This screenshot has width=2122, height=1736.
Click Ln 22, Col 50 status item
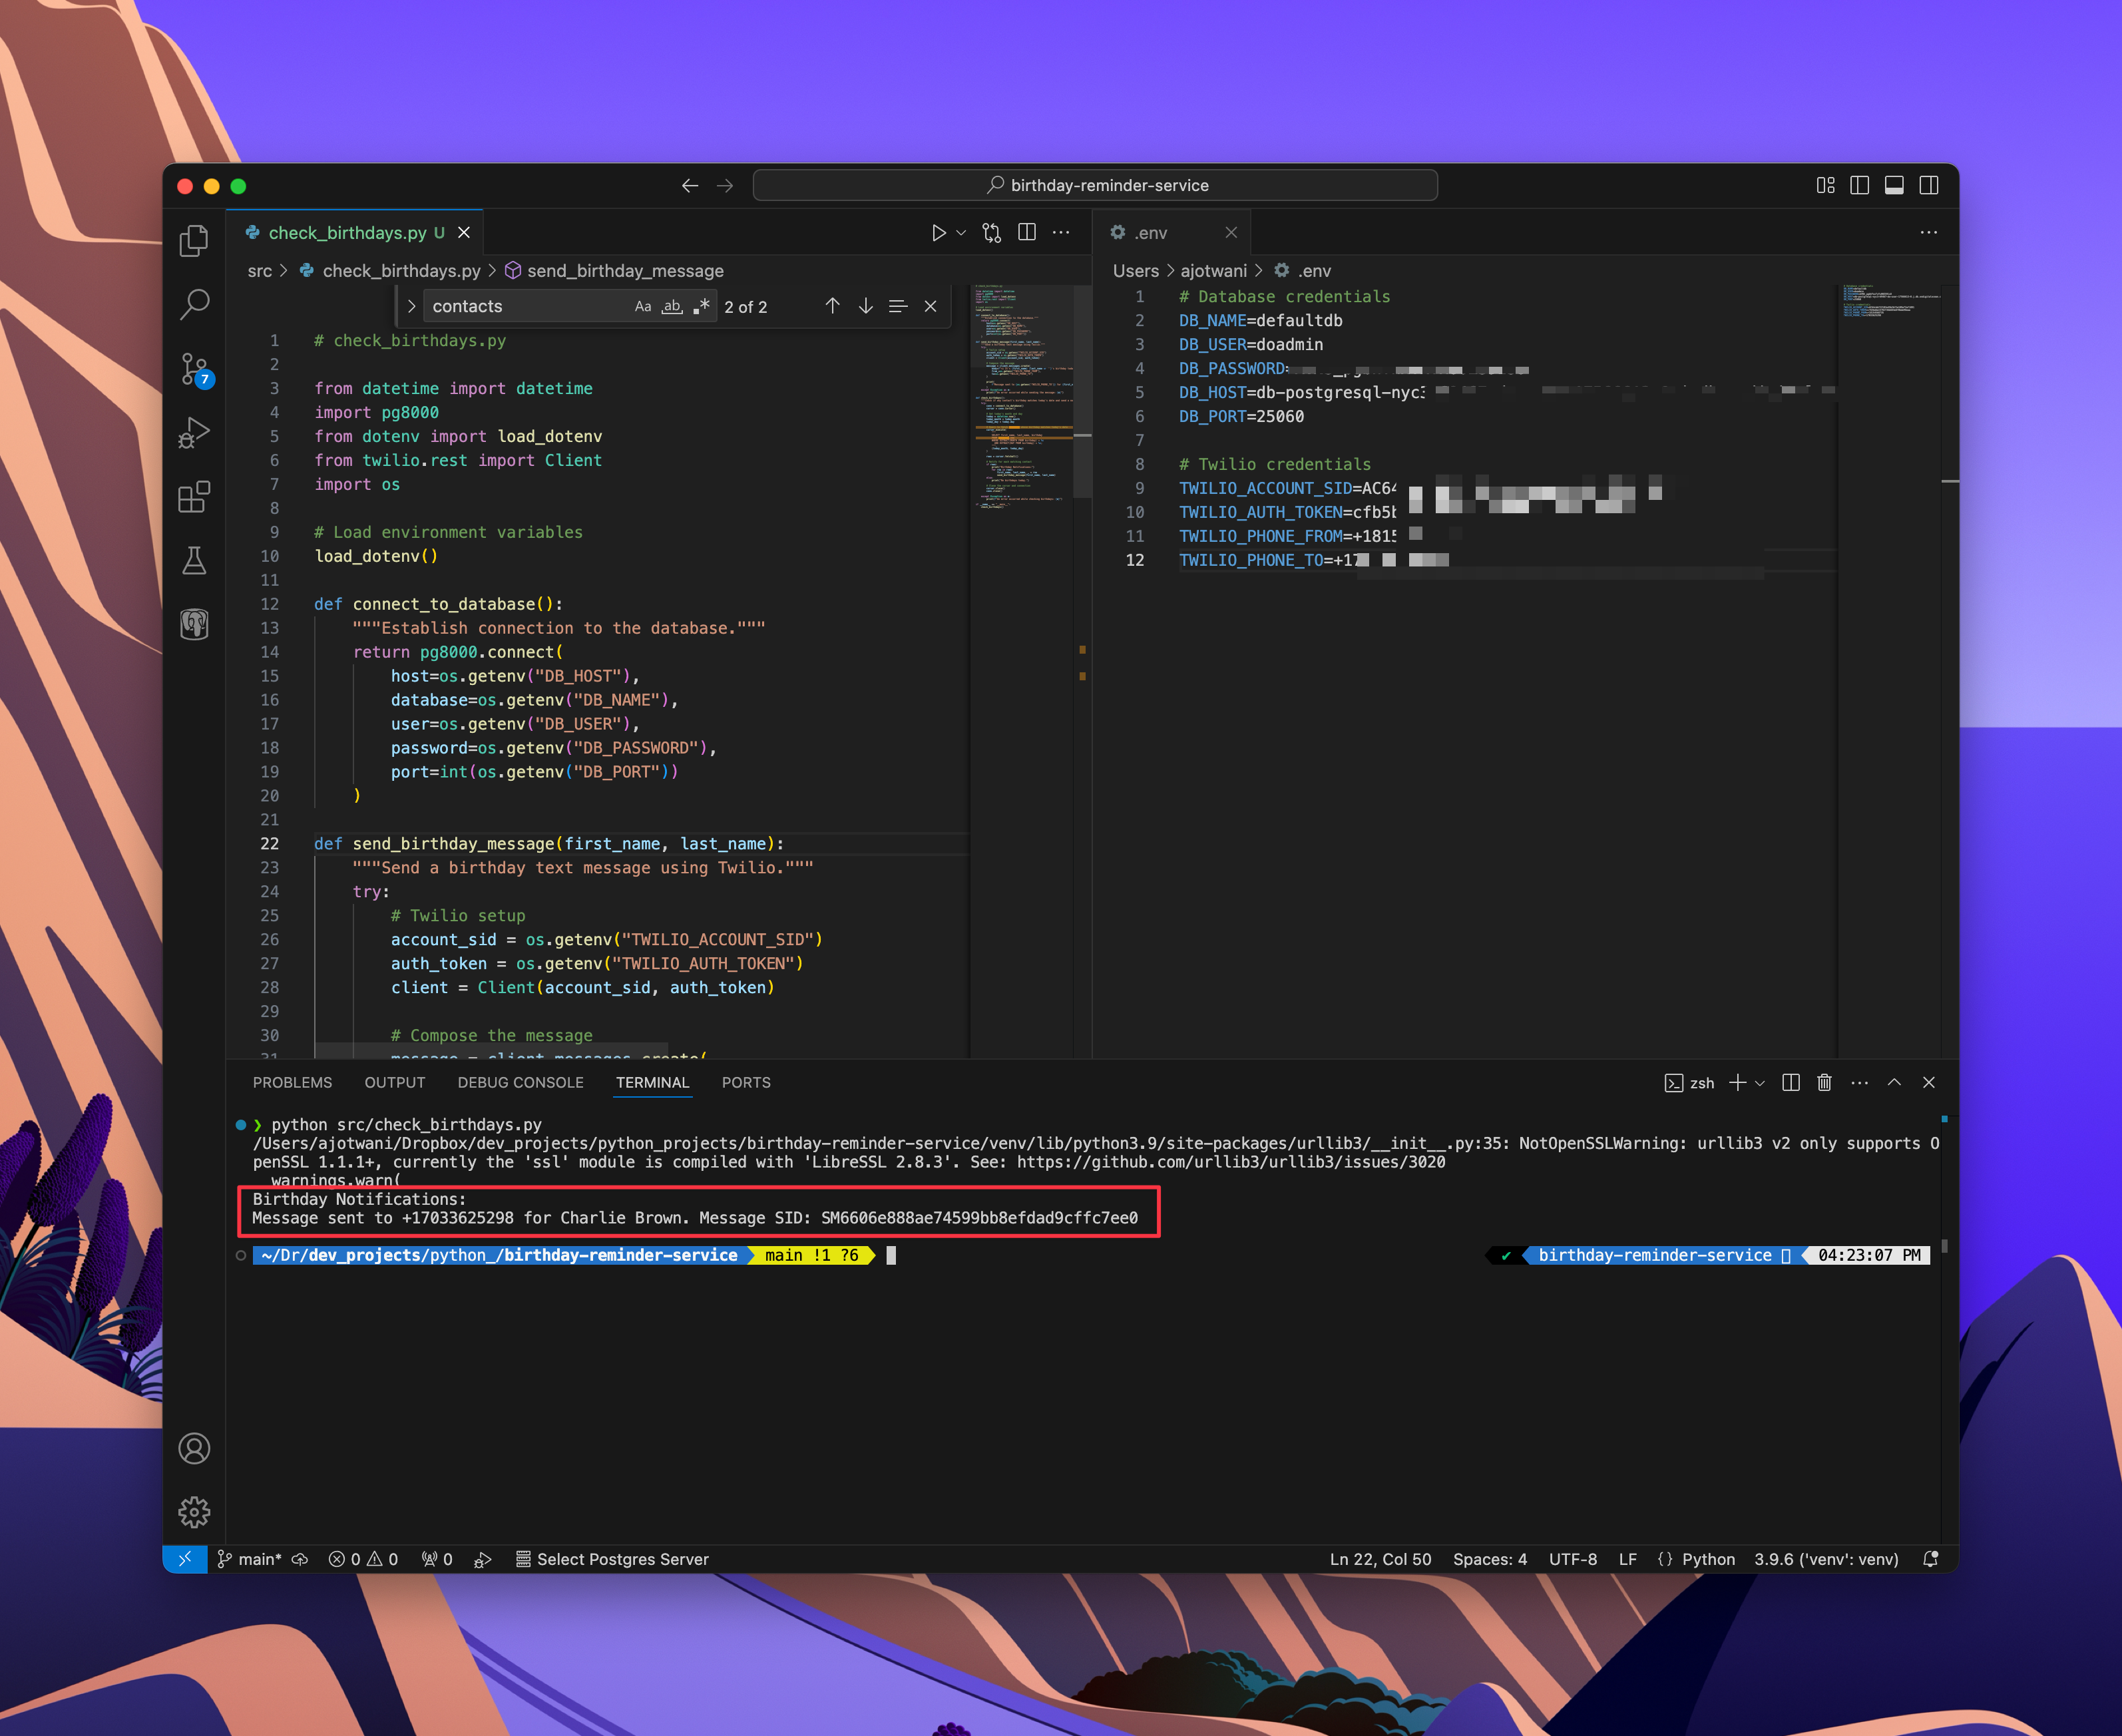(x=1380, y=1559)
